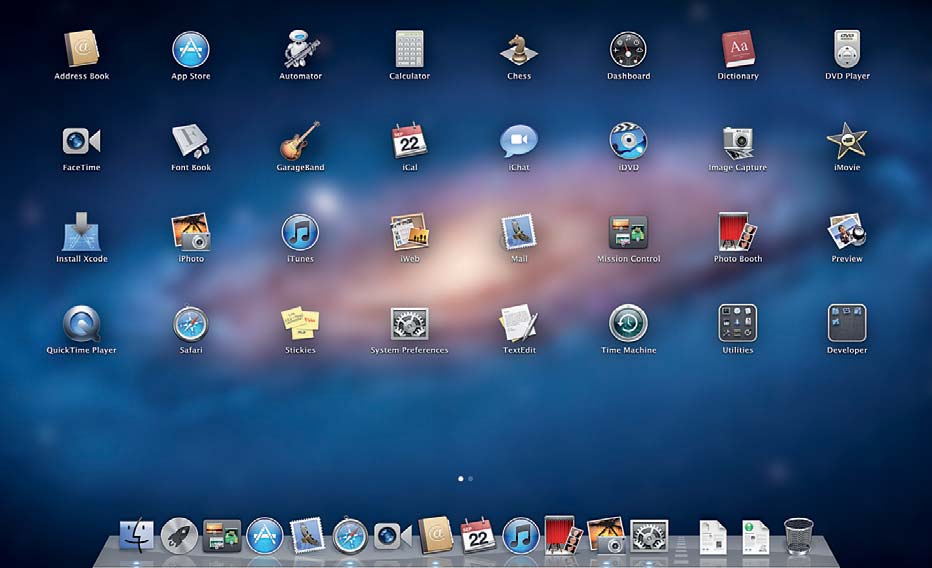This screenshot has width=932, height=568.
Task: Launch App Store from Launchpad grid
Action: [191, 49]
